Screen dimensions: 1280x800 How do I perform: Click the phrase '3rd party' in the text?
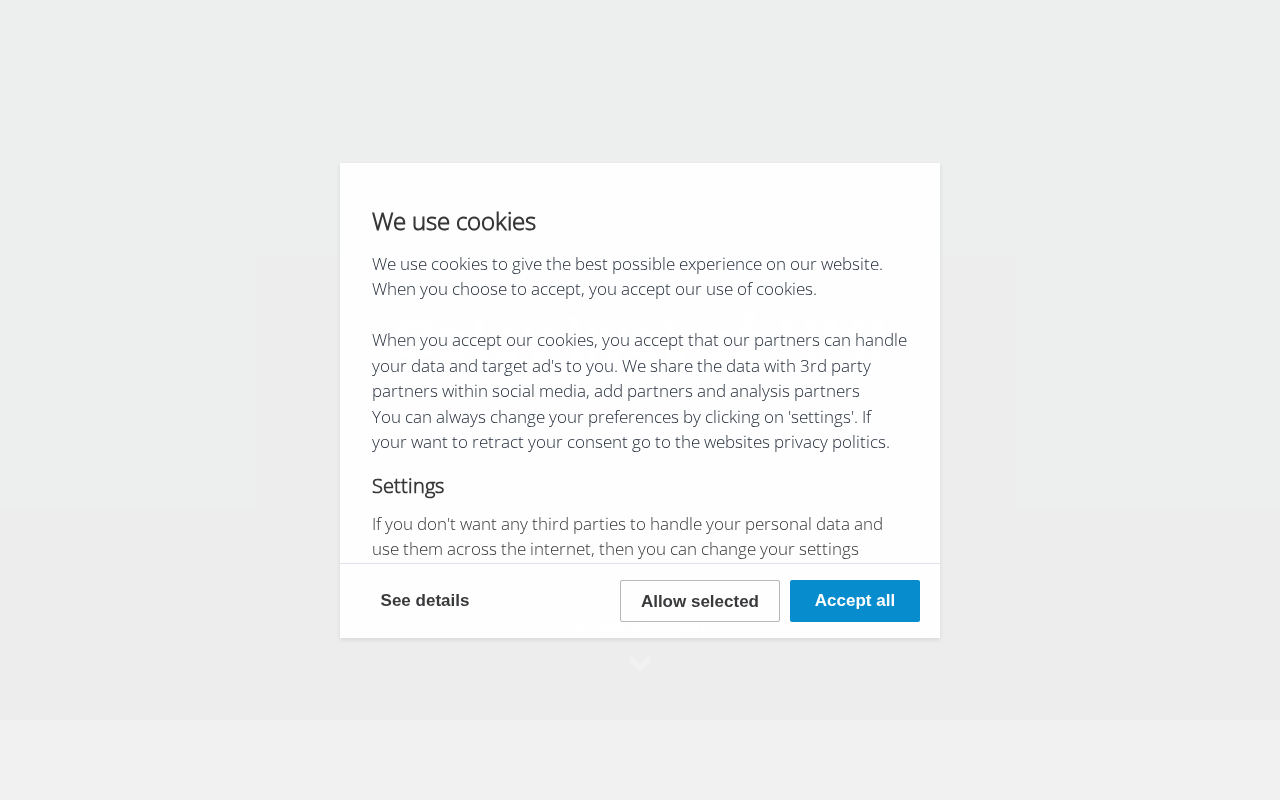pos(835,366)
